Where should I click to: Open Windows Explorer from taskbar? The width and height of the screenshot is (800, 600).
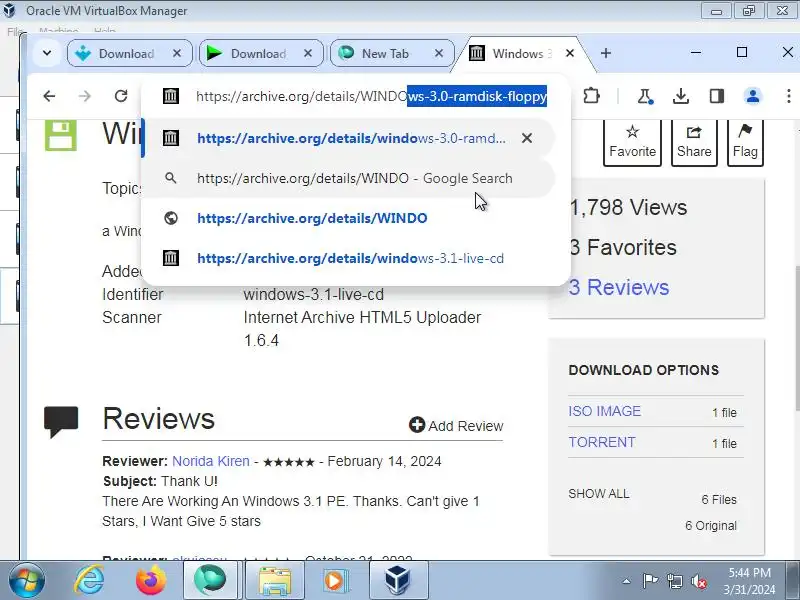[x=274, y=581]
